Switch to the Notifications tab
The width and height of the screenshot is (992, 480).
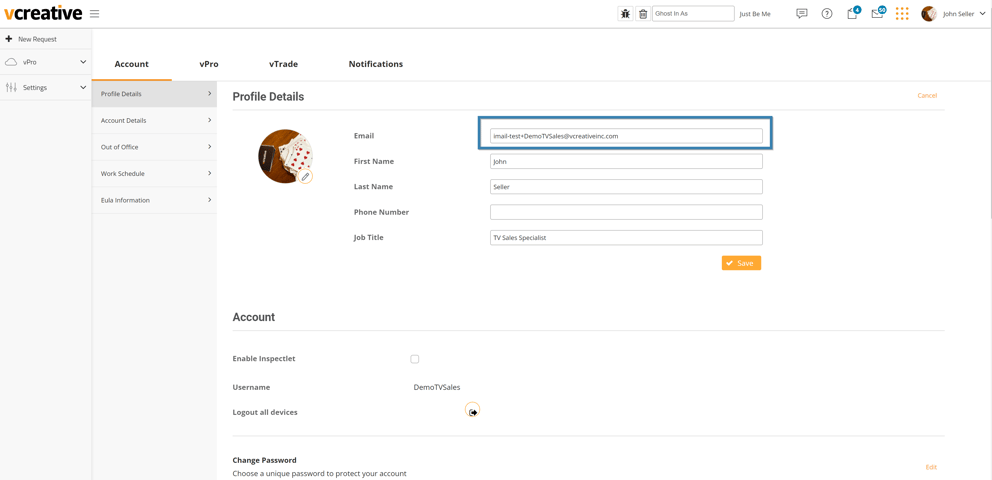(376, 64)
